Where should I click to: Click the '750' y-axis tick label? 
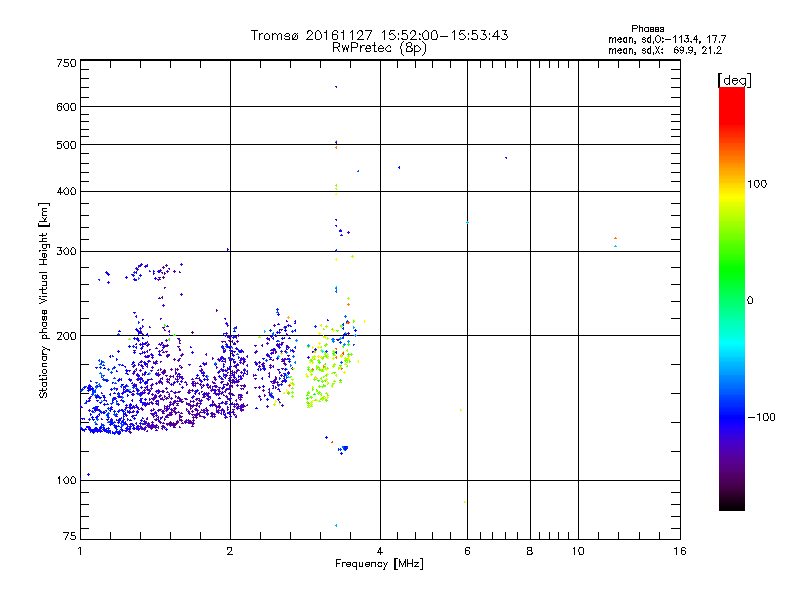(66, 63)
